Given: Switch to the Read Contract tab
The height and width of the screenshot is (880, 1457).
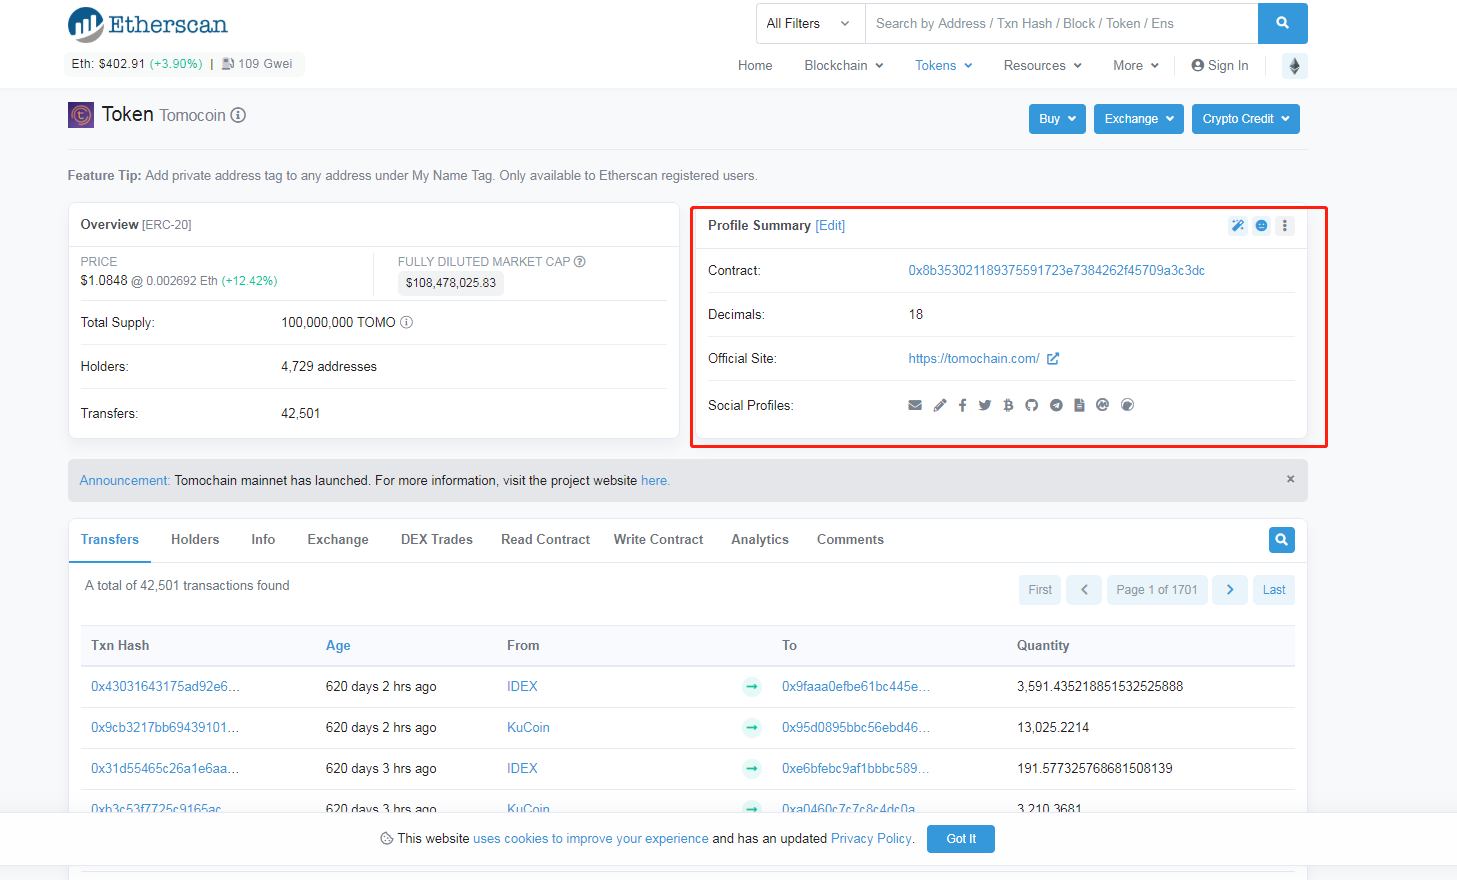Looking at the screenshot, I should pyautogui.click(x=545, y=540).
